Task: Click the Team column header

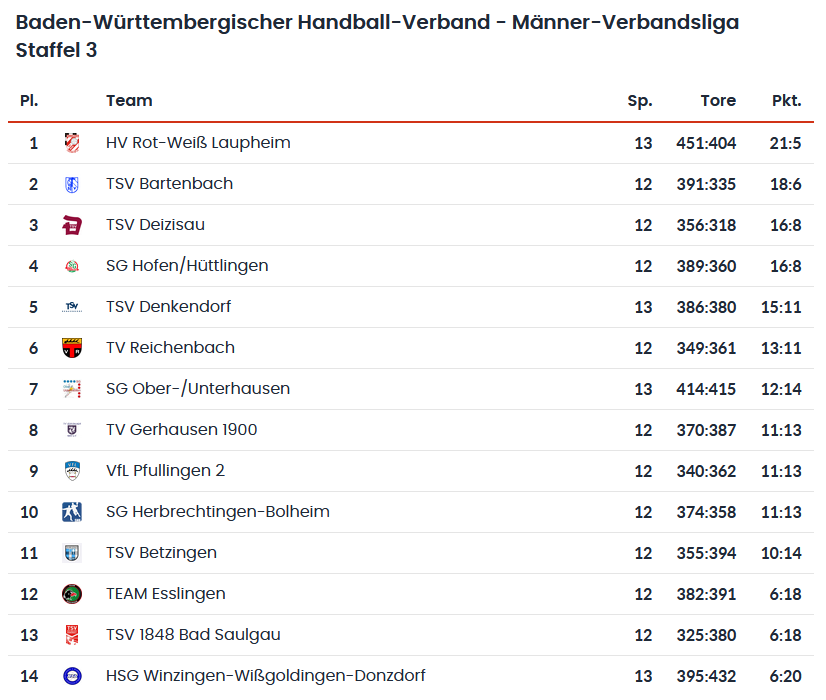Action: coord(129,101)
